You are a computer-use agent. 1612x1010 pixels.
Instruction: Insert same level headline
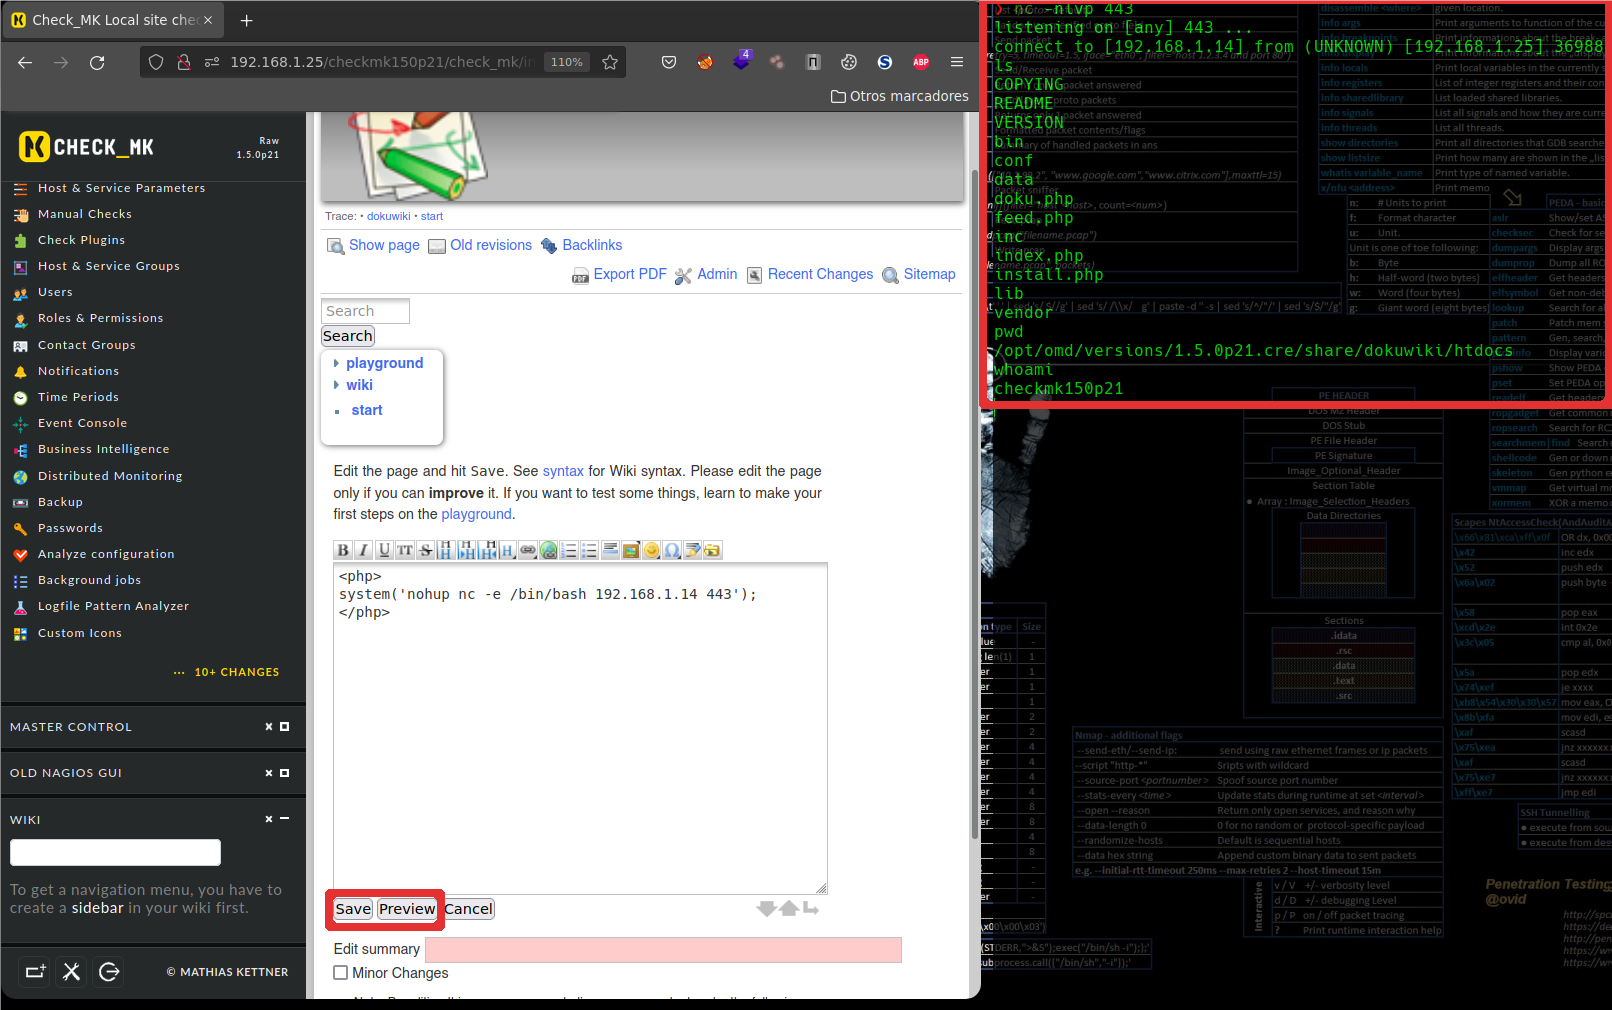point(446,550)
